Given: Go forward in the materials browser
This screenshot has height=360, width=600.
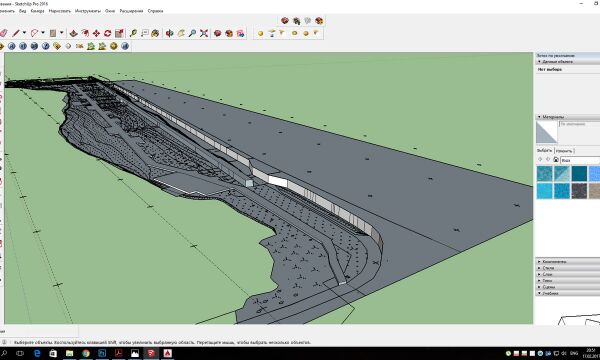Looking at the screenshot, I should 548,160.
